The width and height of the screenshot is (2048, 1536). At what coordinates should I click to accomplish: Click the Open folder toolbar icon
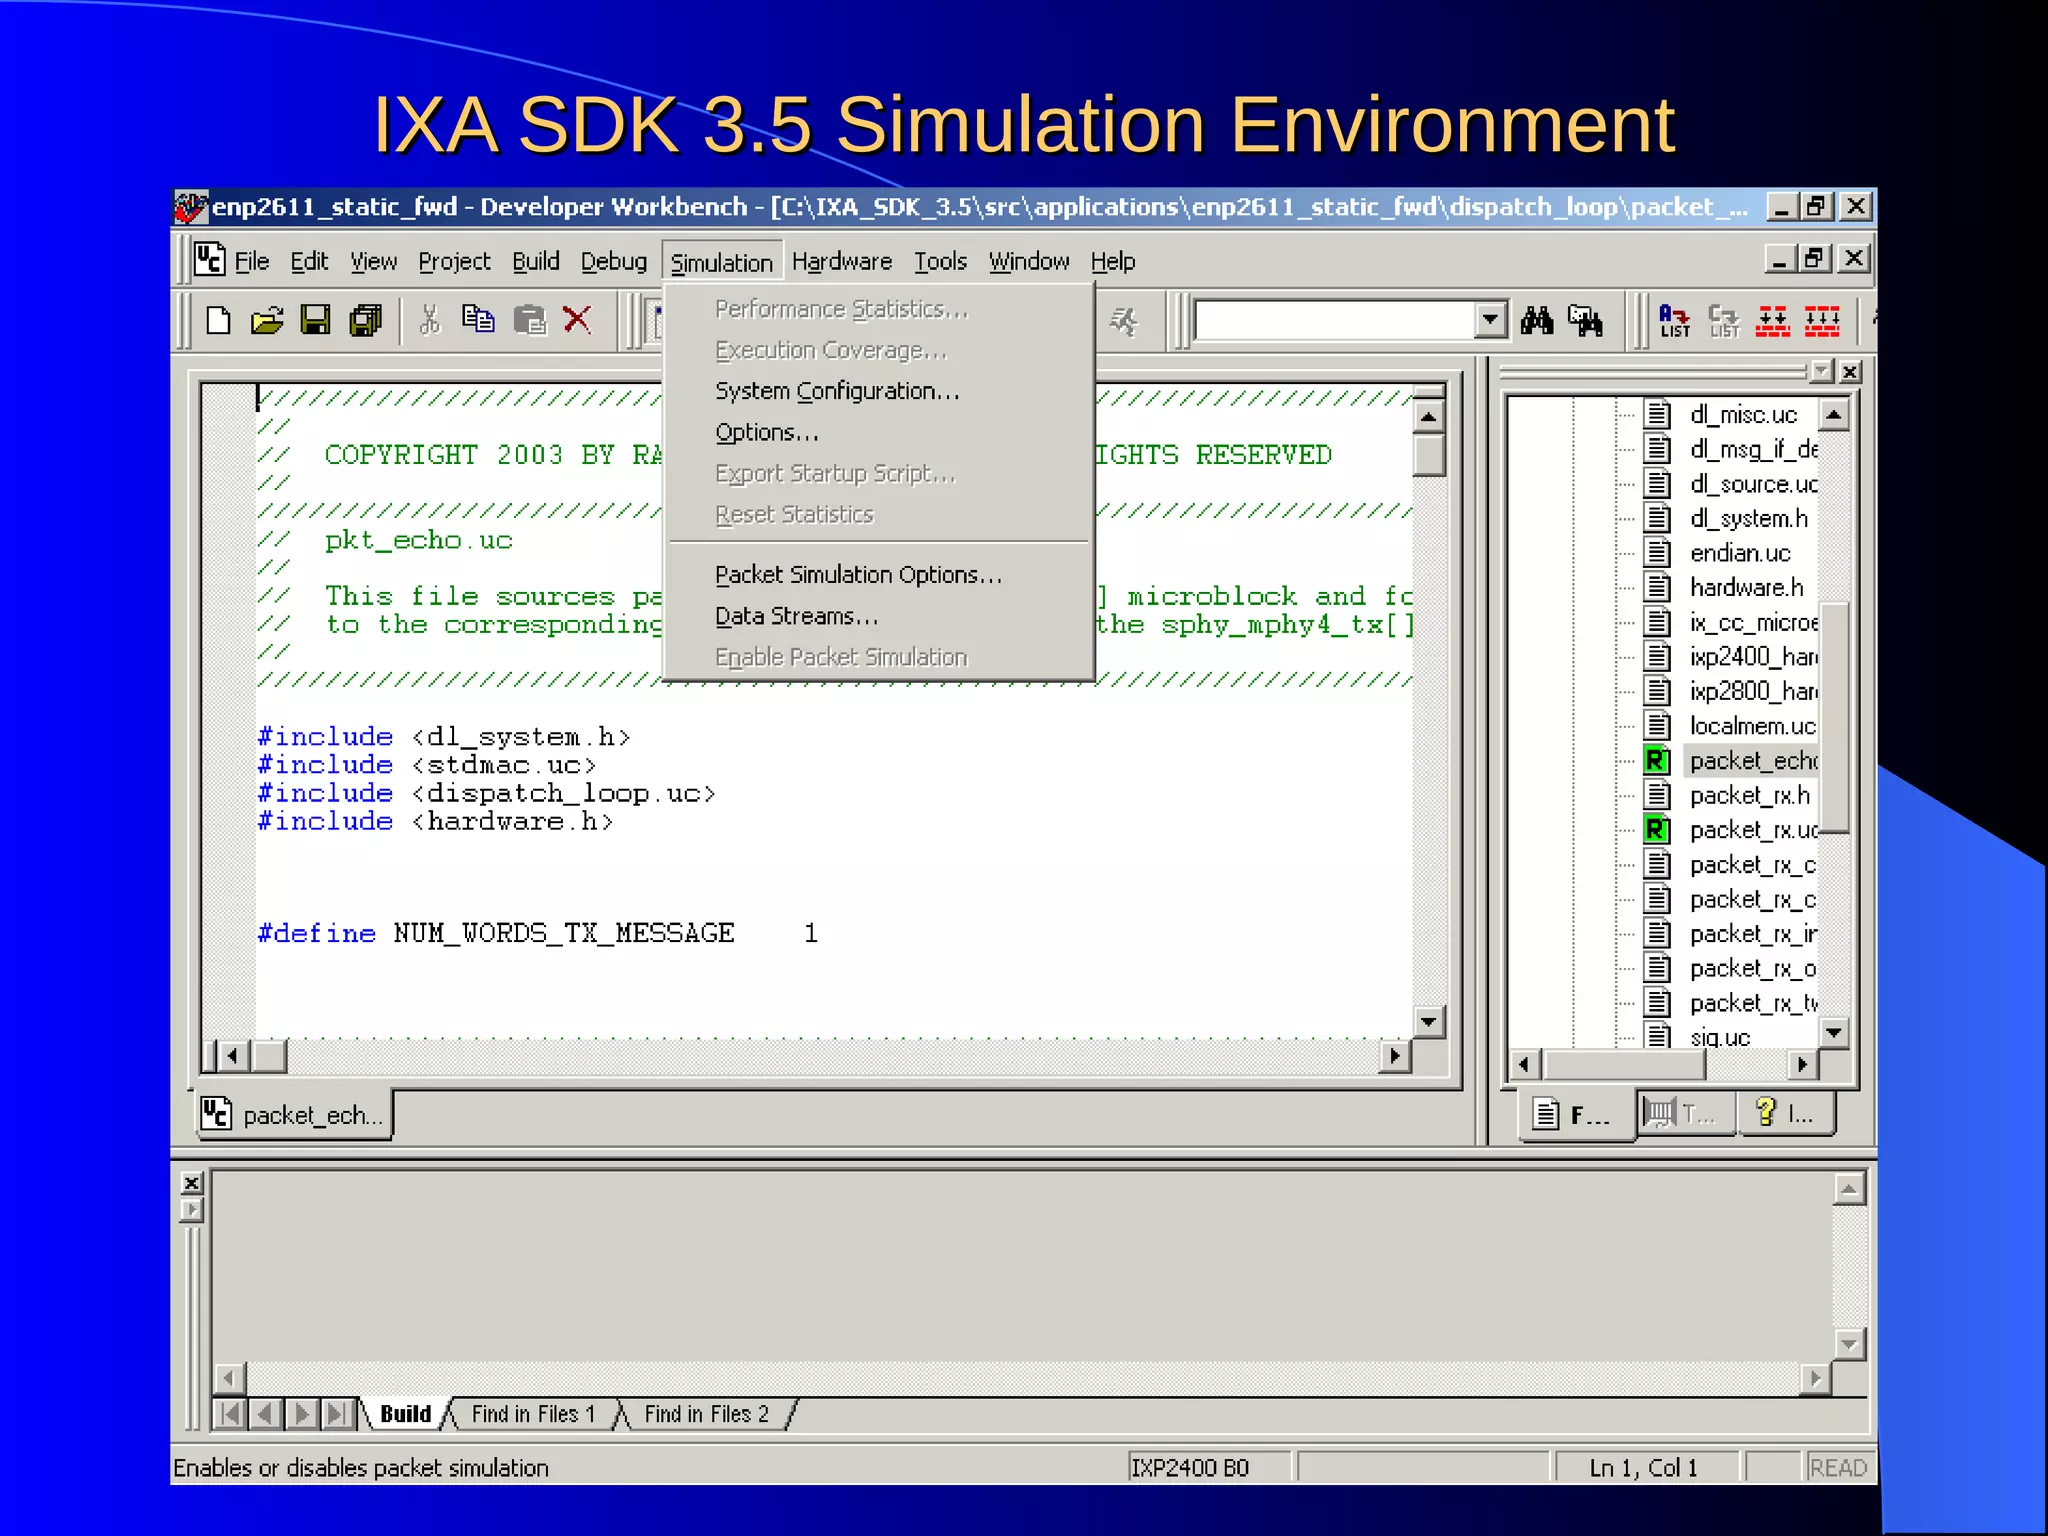267,321
